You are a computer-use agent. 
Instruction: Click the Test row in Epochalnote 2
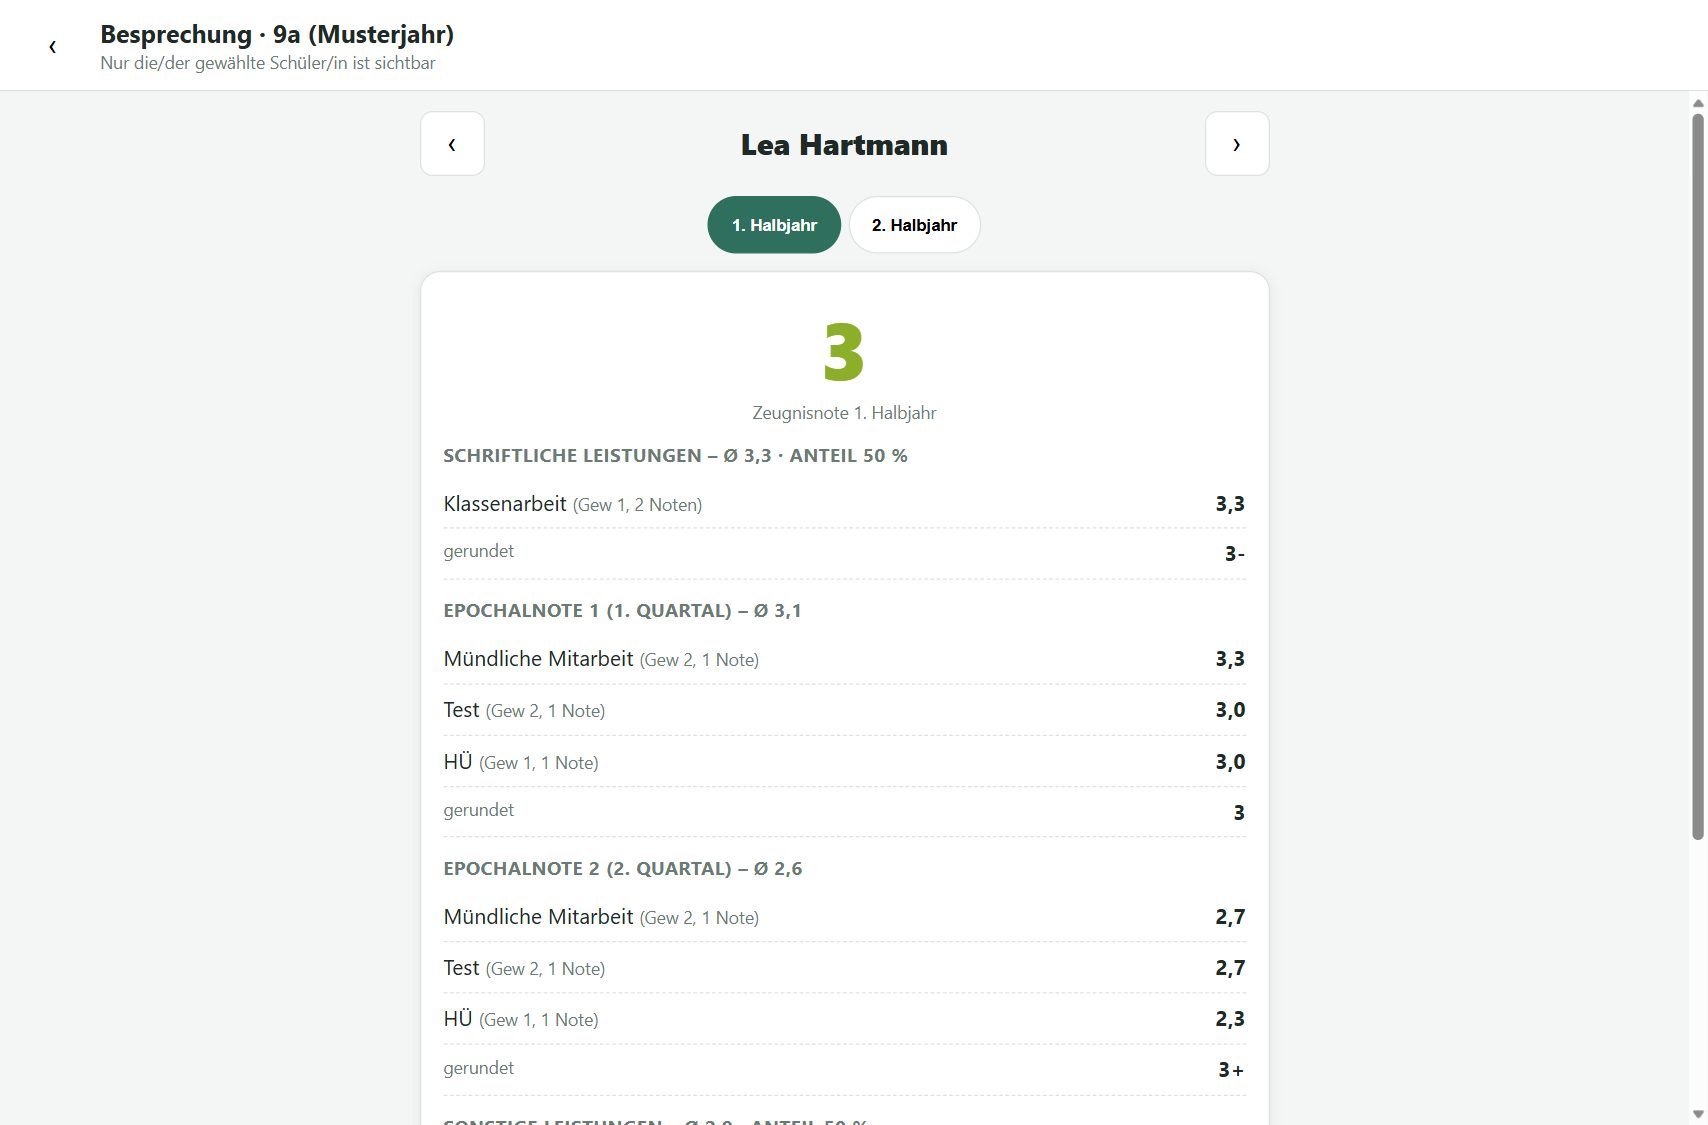[x=845, y=968]
